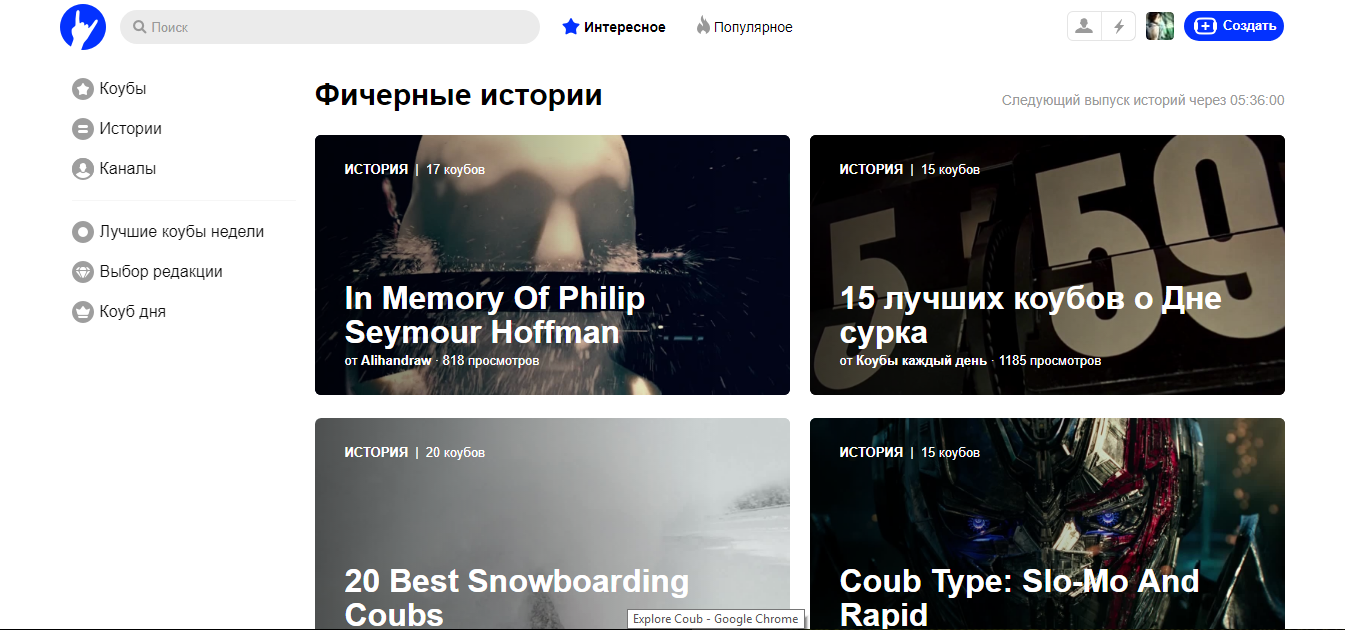
Task: Open Лучшие коубы недели in sidebar
Action: [x=181, y=232]
